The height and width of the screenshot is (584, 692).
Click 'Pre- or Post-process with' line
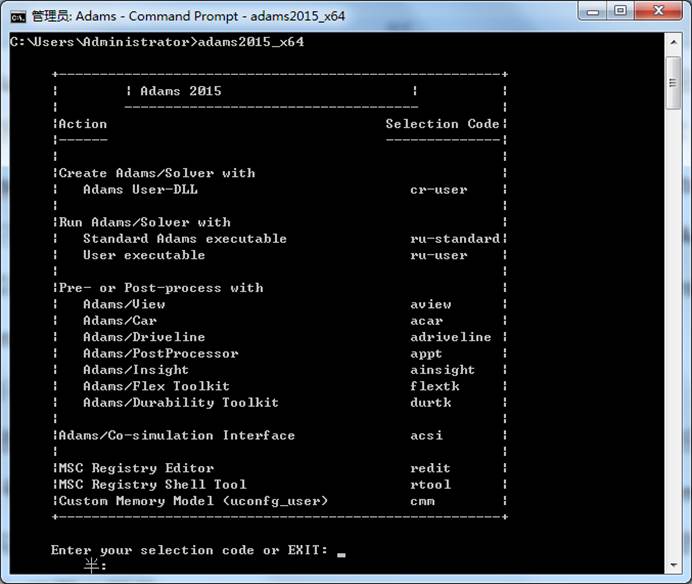point(161,288)
